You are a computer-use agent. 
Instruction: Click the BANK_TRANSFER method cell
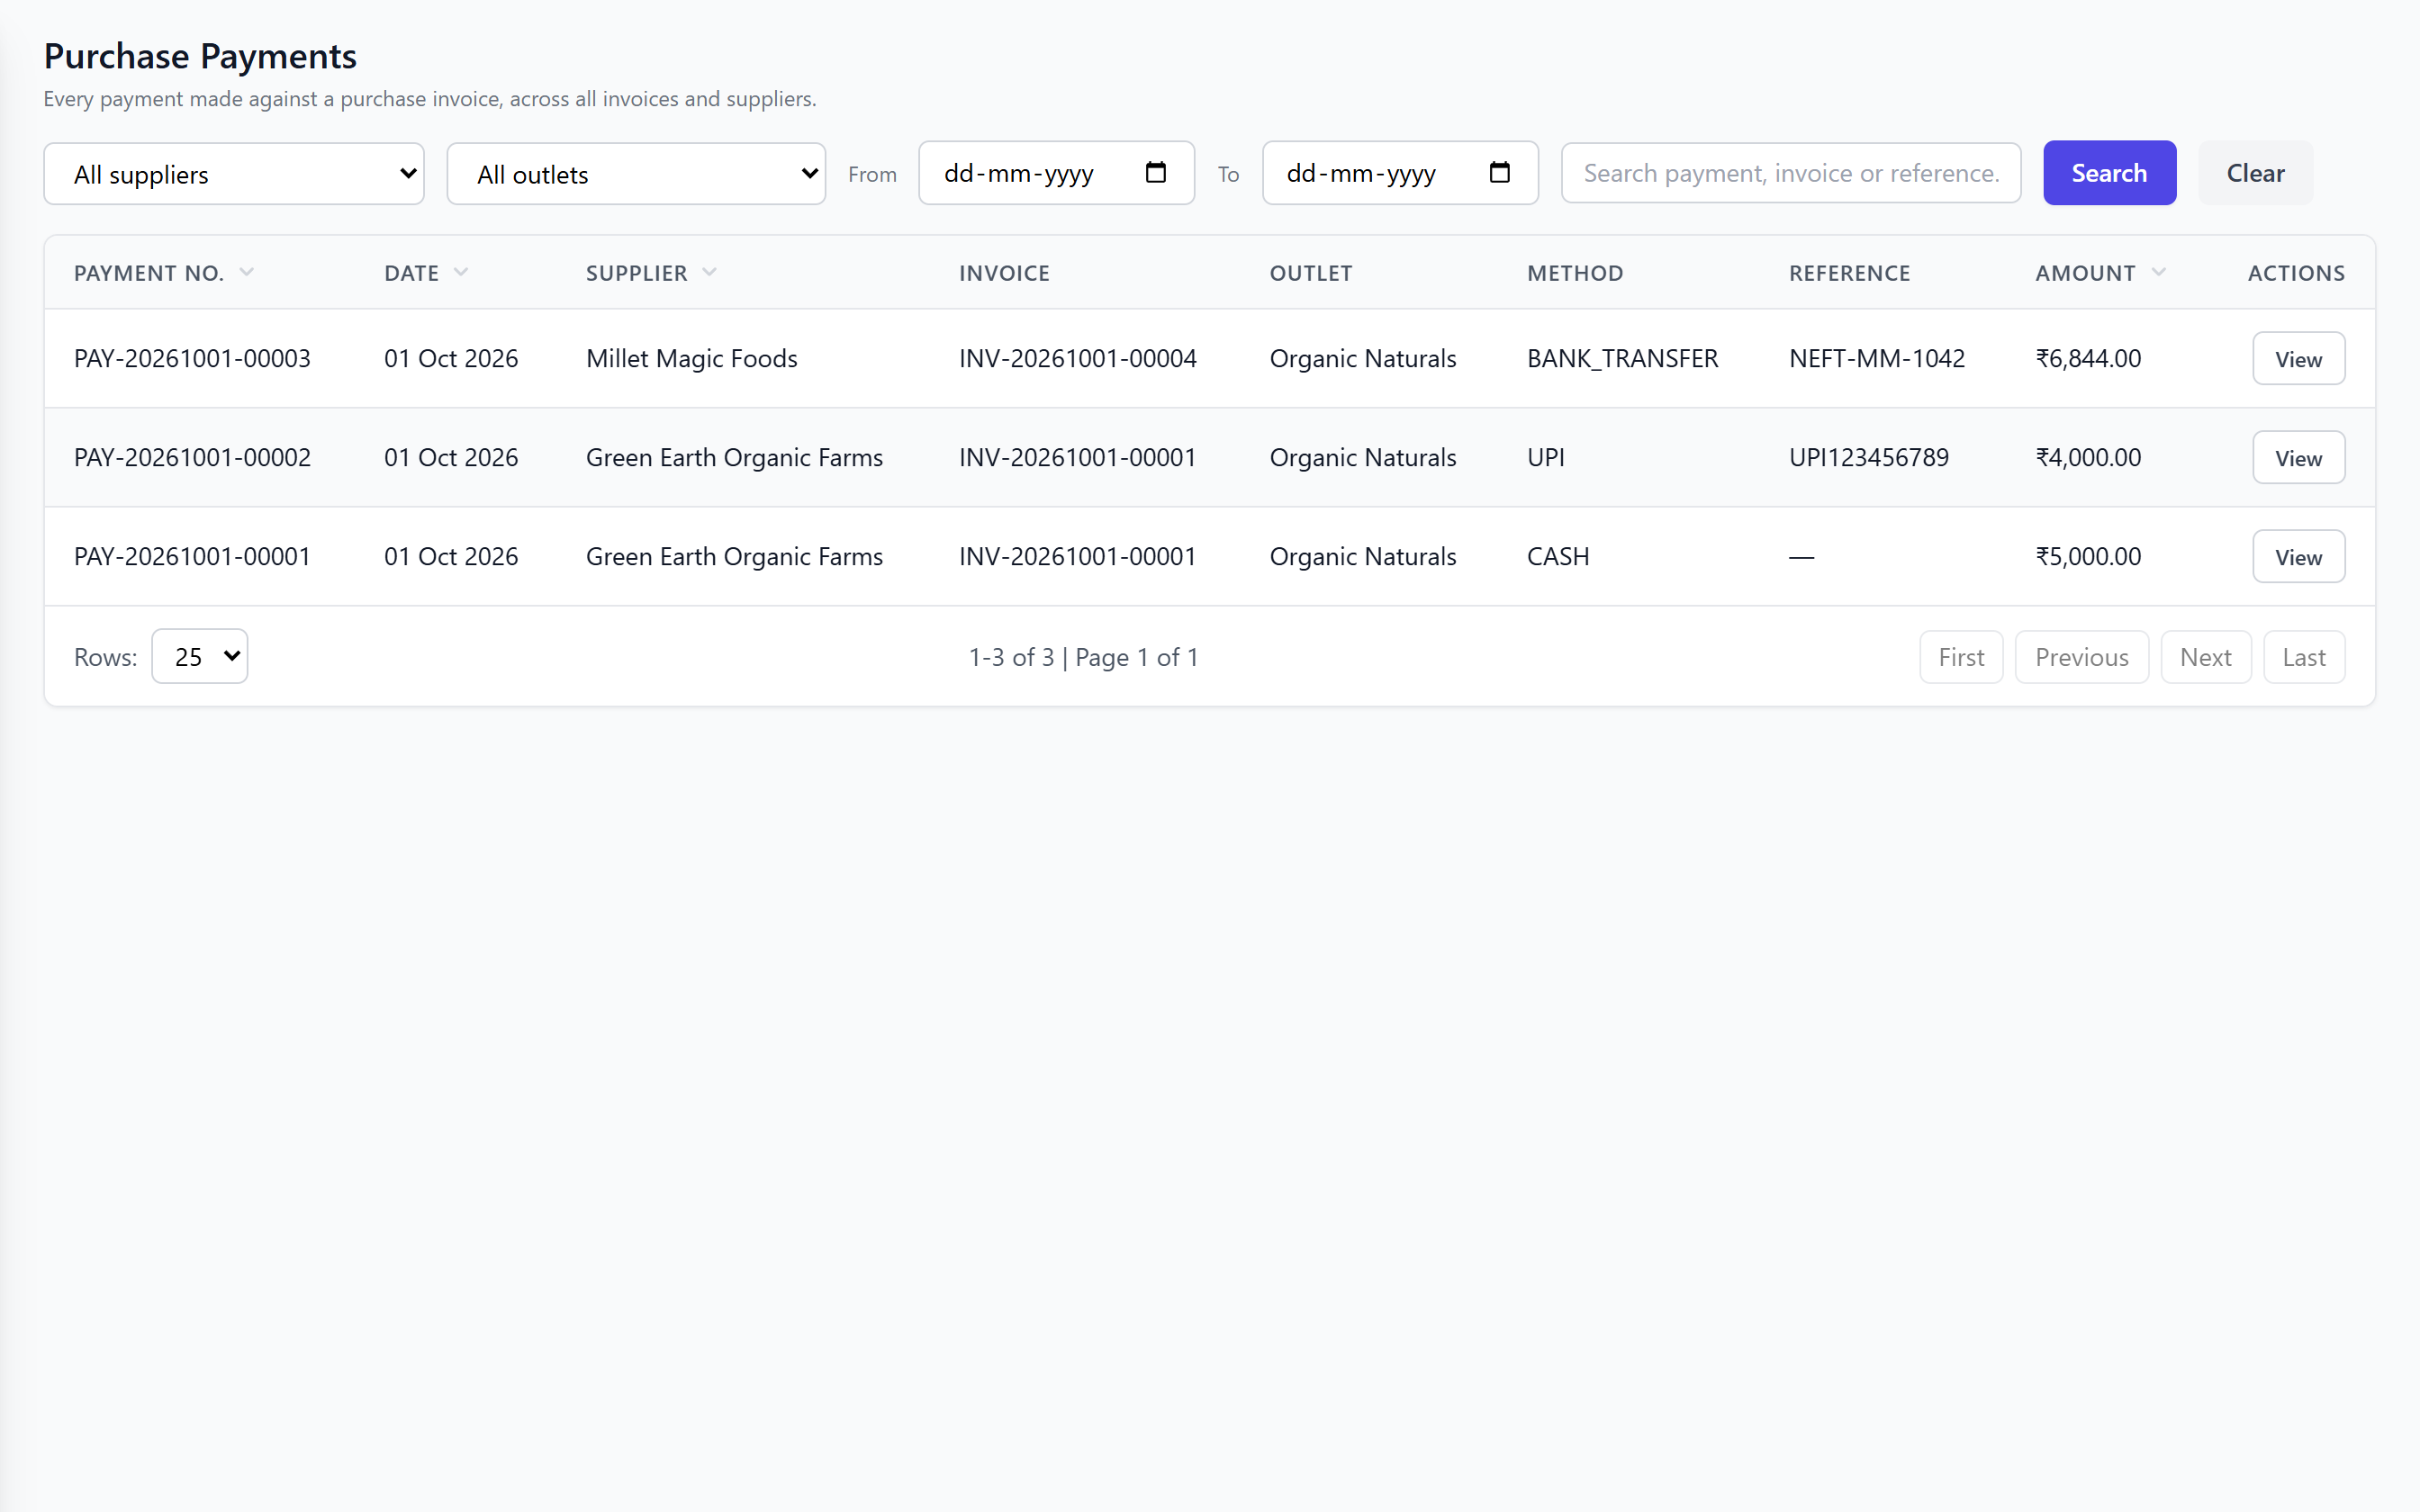(x=1623, y=358)
